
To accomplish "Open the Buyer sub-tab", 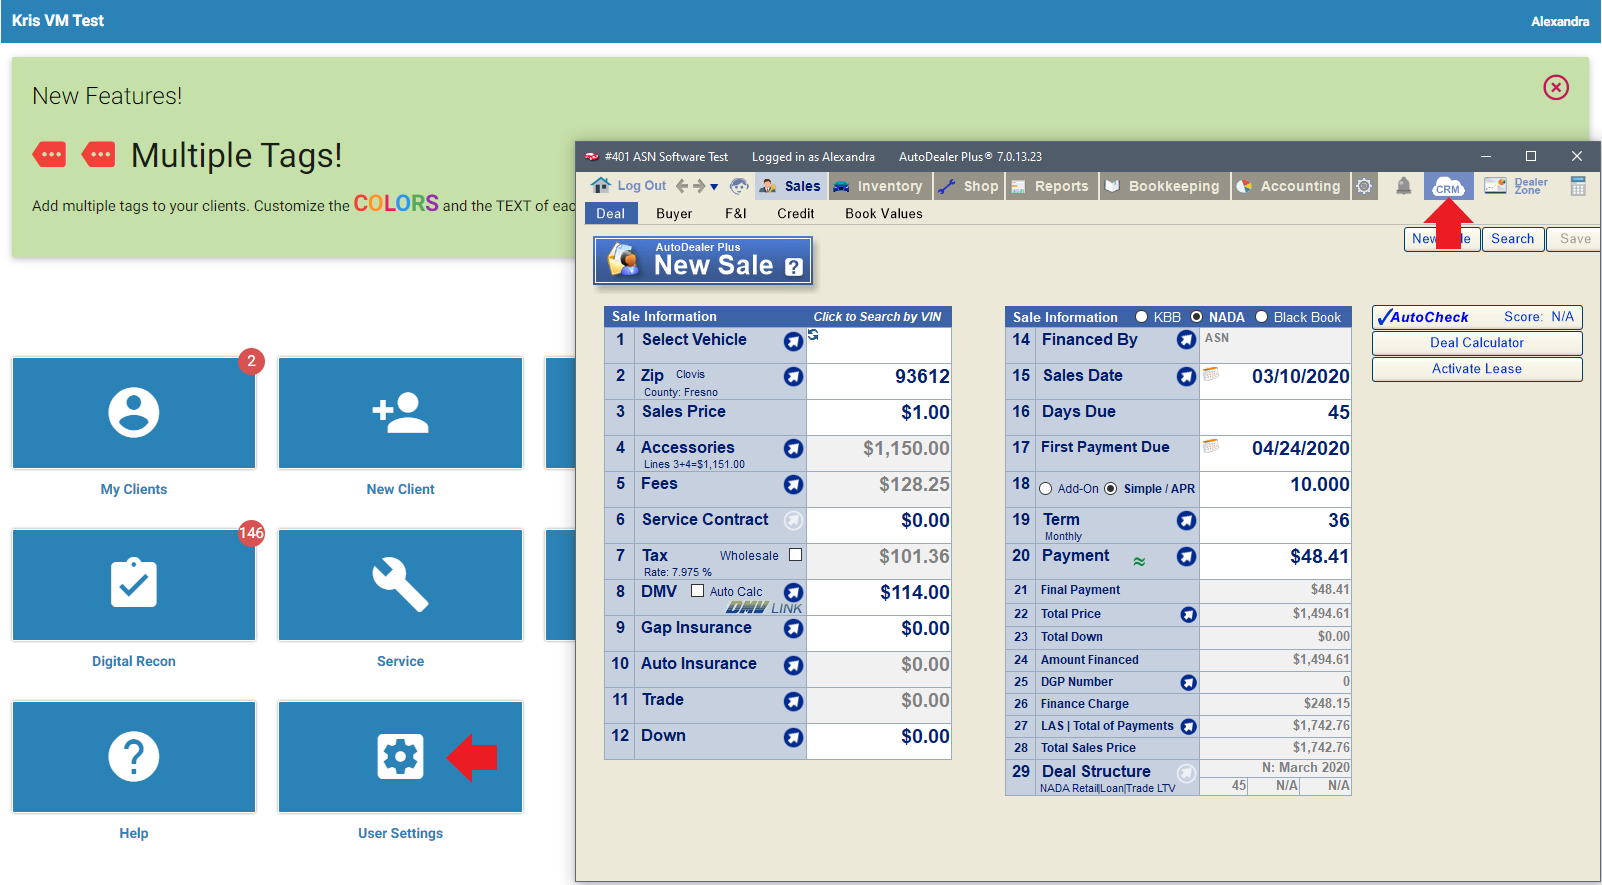I will (x=674, y=214).
